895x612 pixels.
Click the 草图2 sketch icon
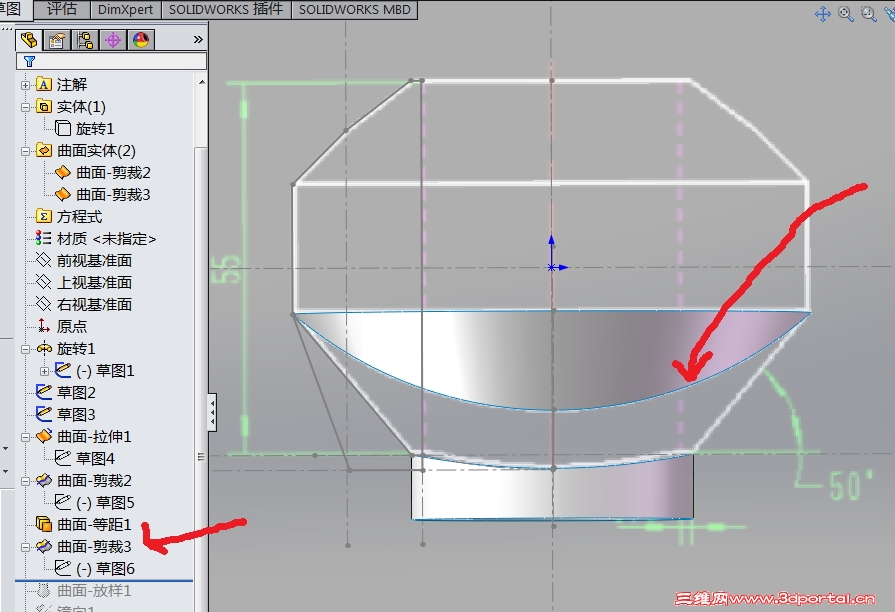click(44, 392)
